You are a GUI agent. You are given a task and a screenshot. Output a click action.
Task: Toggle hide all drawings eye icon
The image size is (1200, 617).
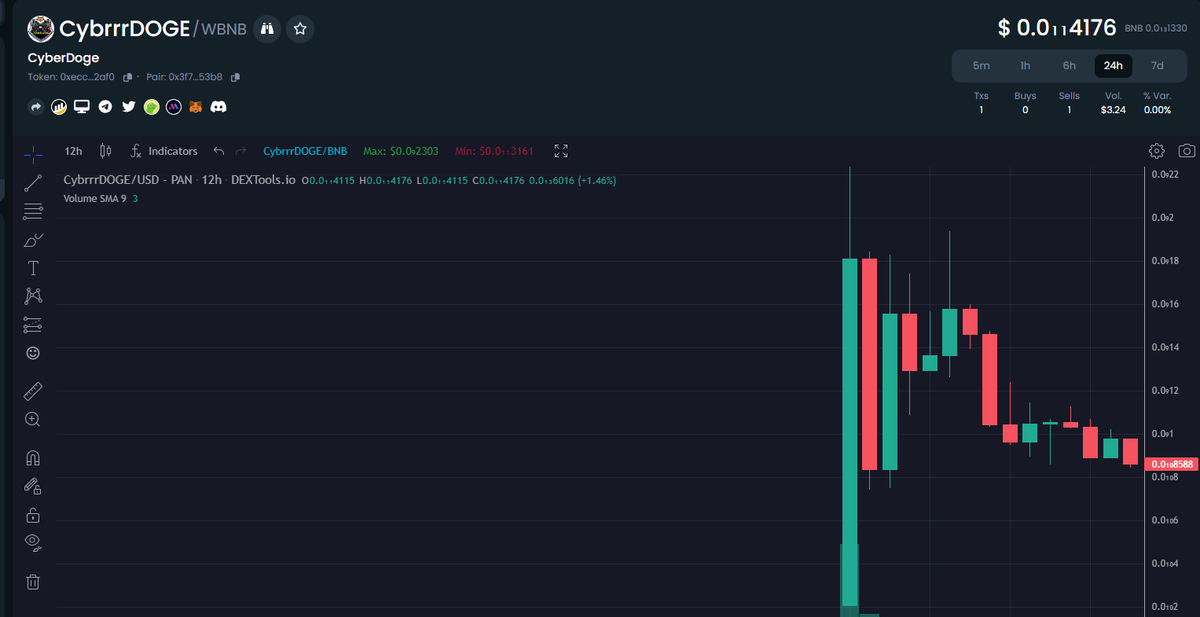(33, 543)
